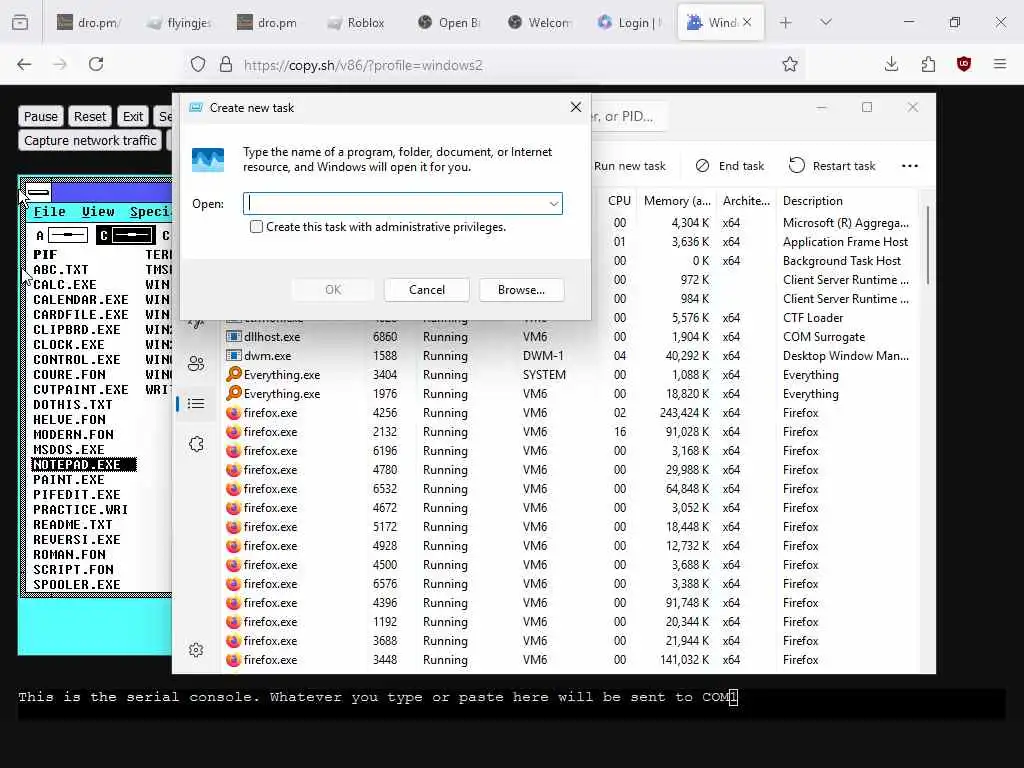Image resolution: width=1024 pixels, height=768 pixels.
Task: Select PAINT.EXE in the emulator file list
Action: point(69,480)
